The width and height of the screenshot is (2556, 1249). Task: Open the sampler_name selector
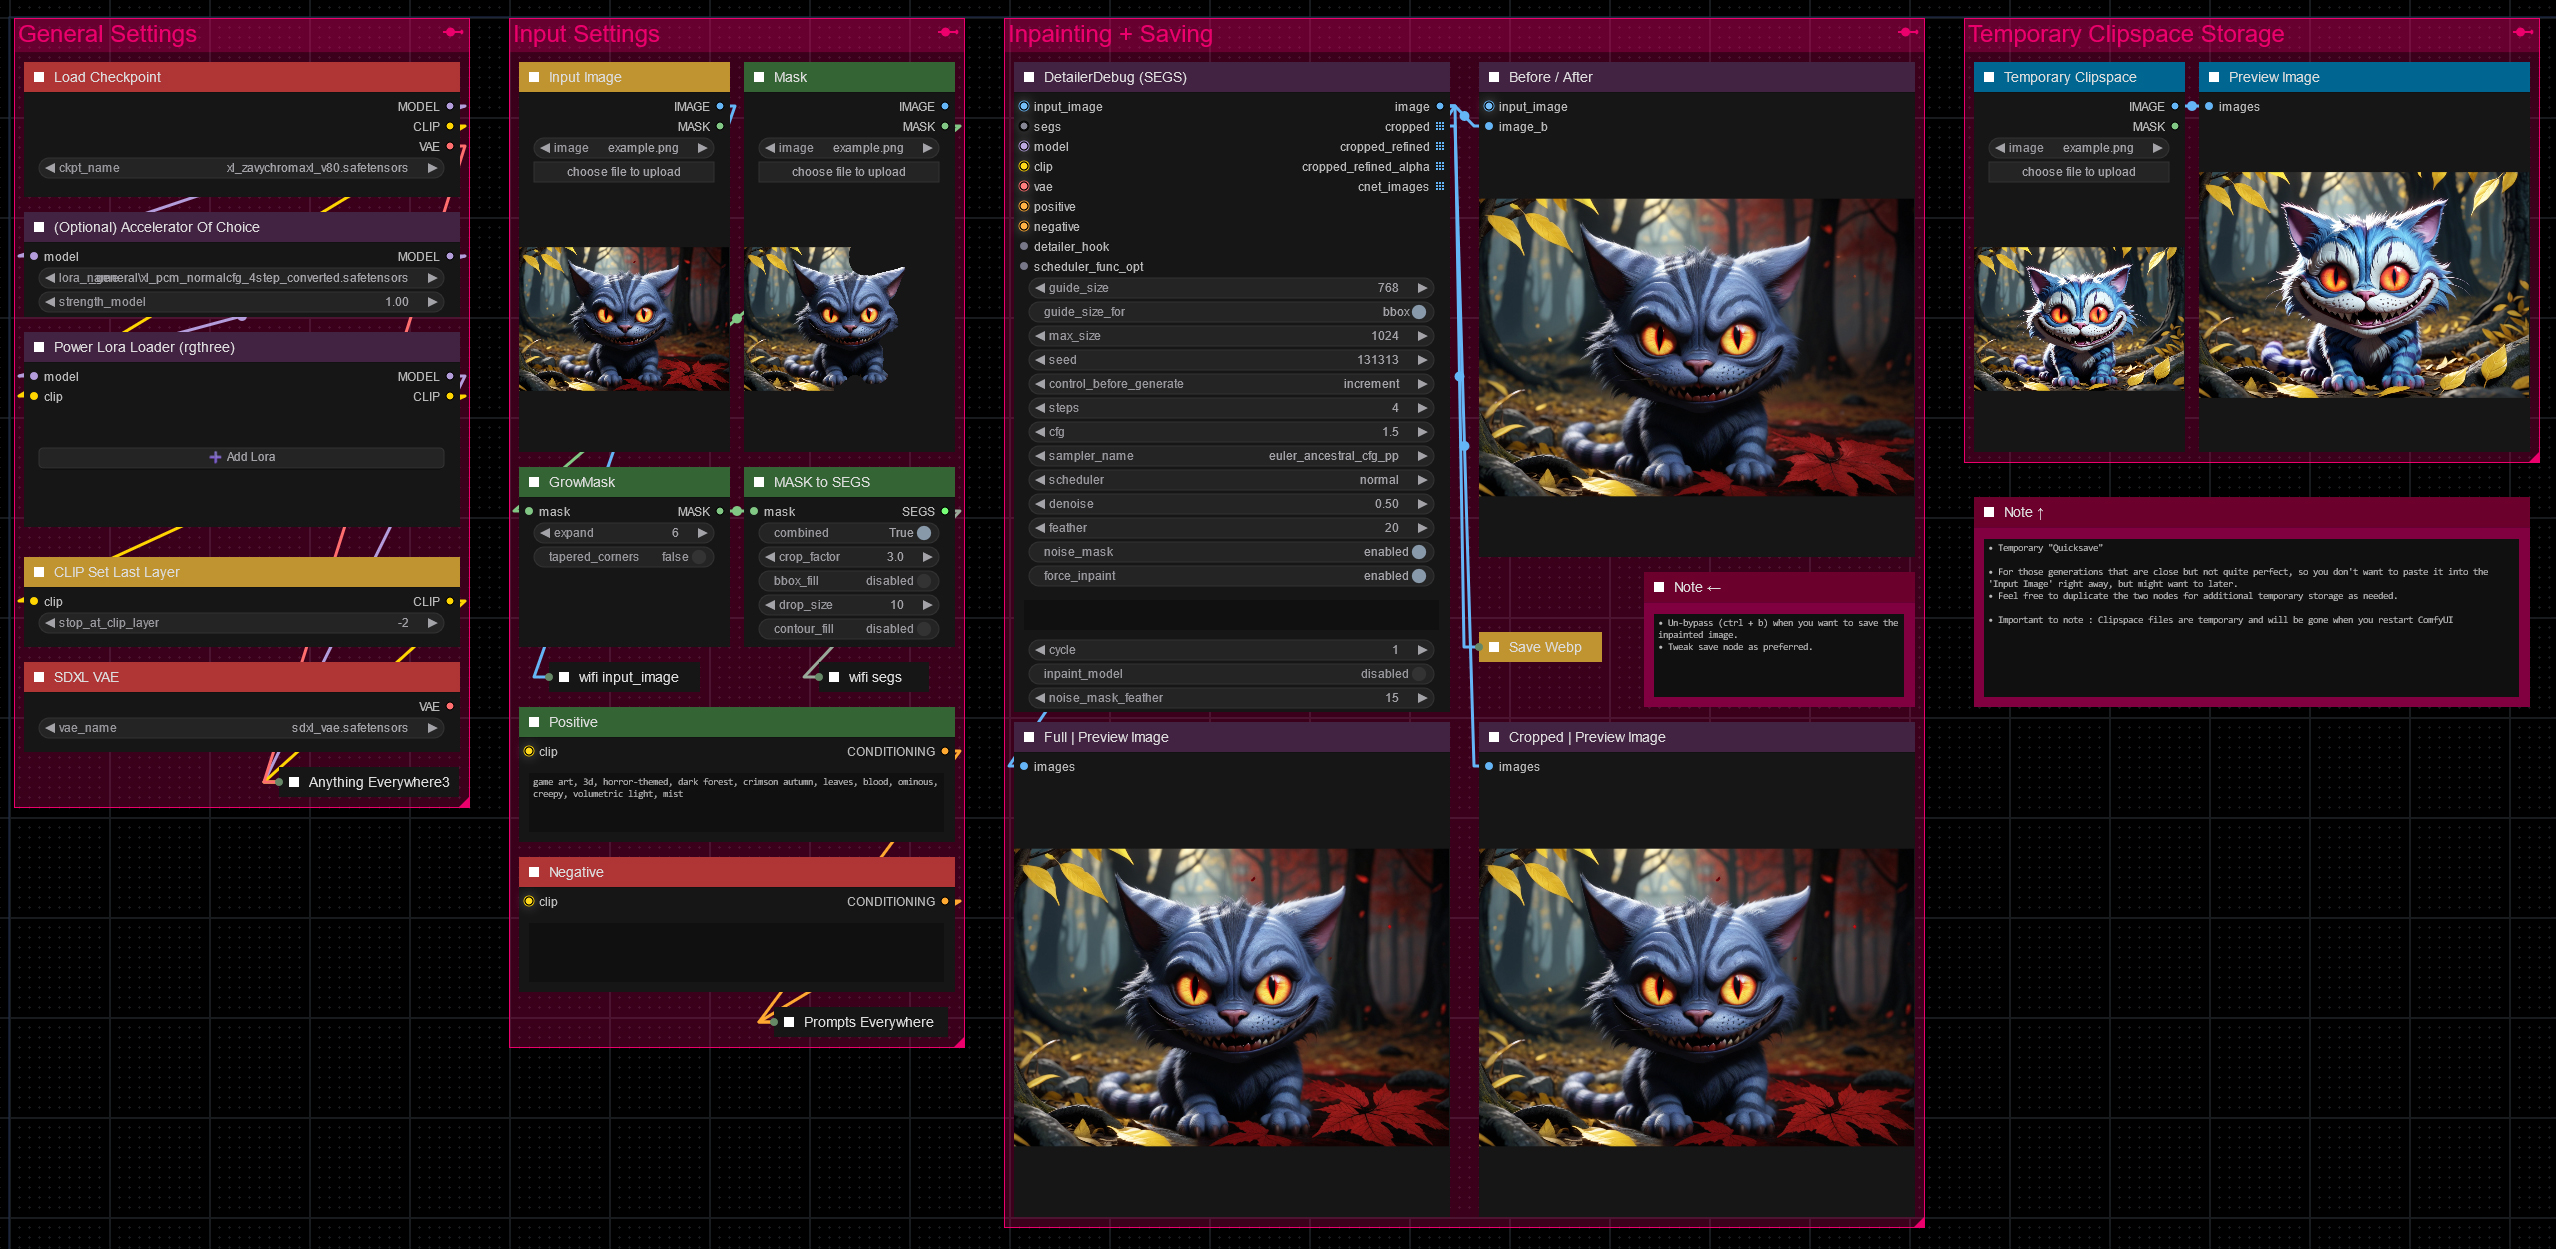coord(1230,456)
